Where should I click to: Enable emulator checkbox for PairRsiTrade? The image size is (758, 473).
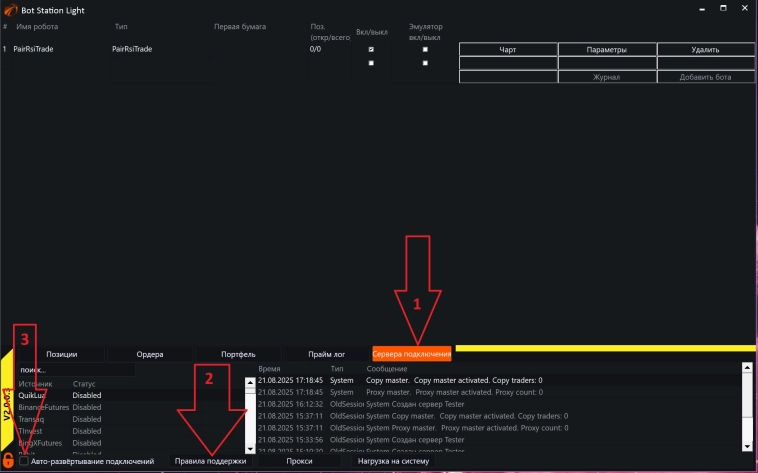(425, 49)
